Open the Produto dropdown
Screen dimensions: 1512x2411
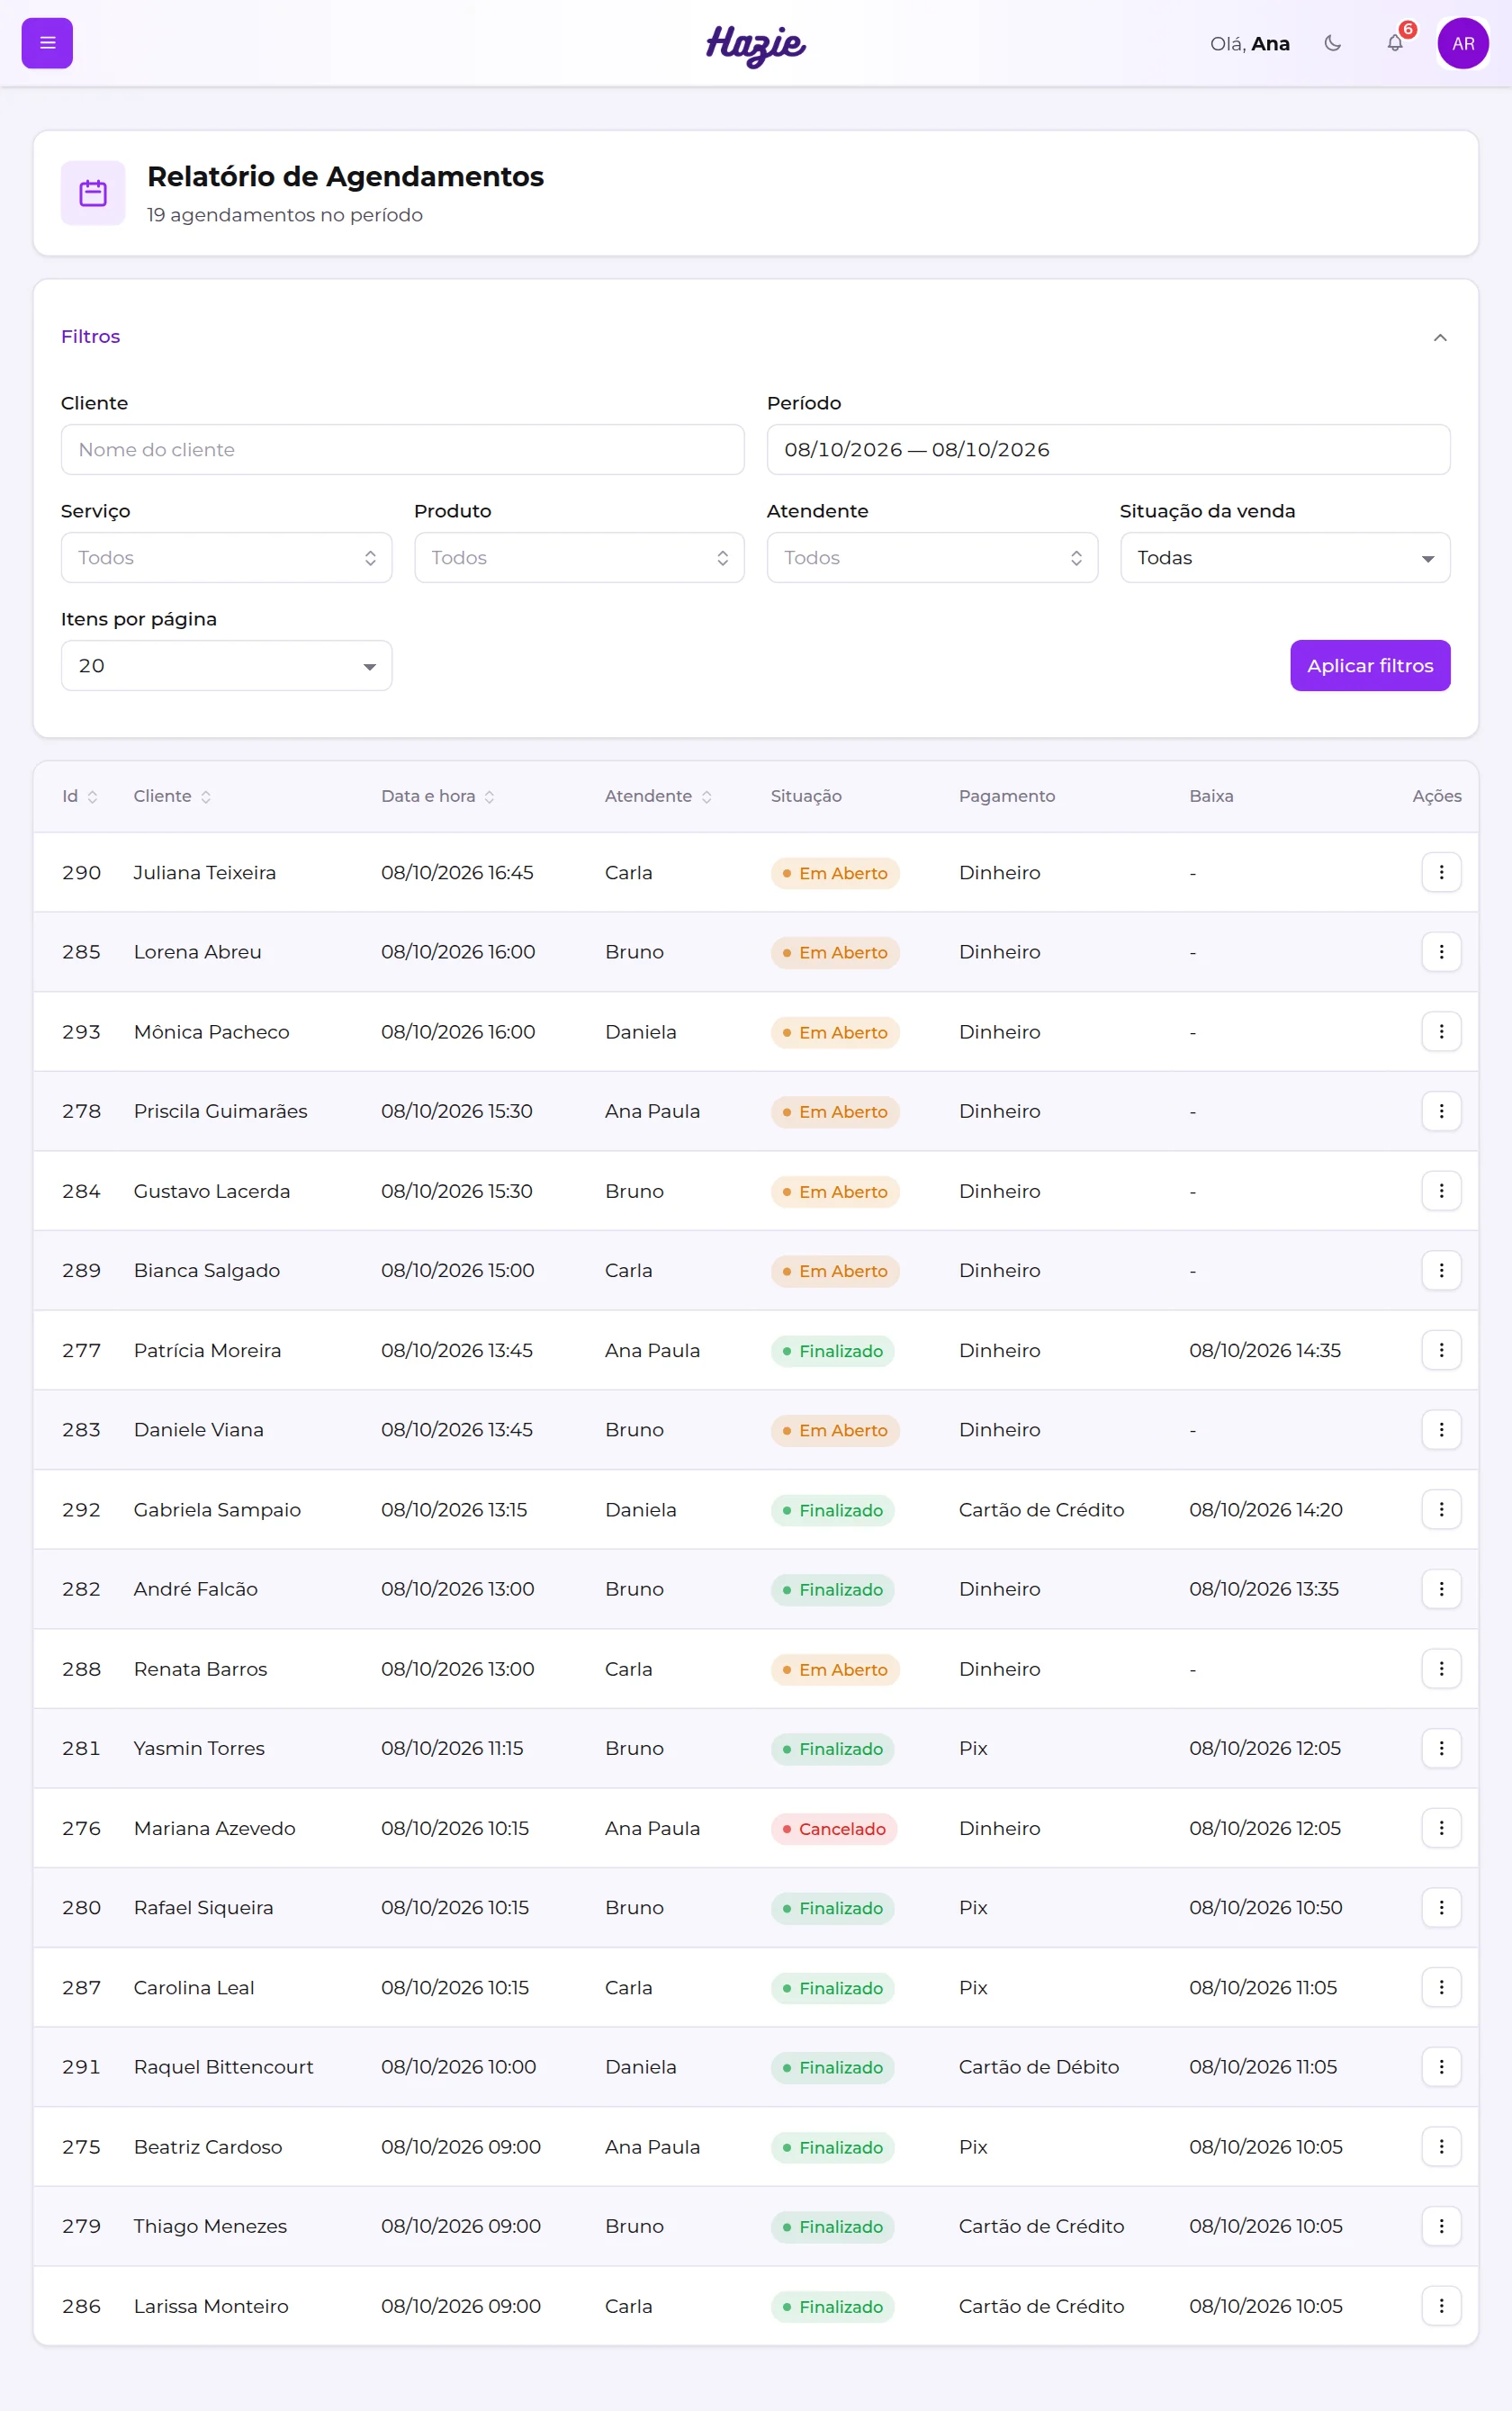579,558
